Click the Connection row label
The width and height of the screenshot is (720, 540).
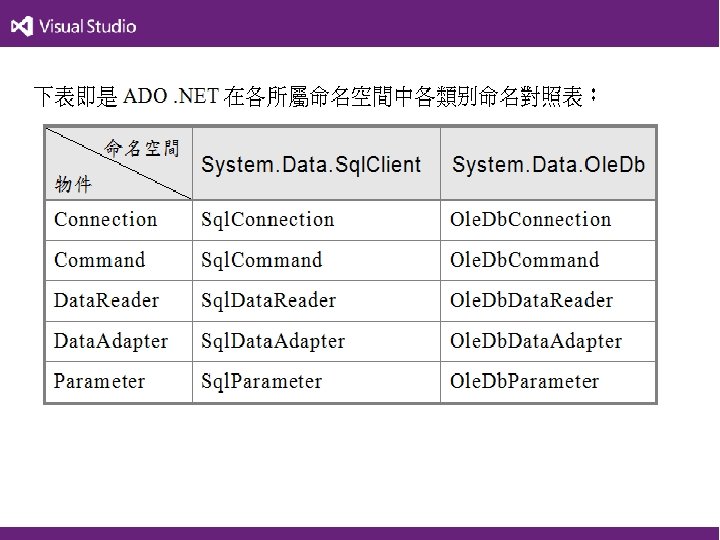point(105,219)
